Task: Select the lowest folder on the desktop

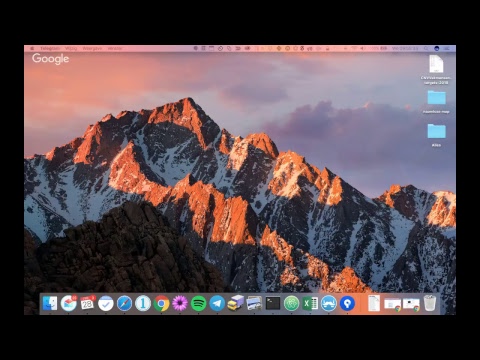Action: (436, 131)
